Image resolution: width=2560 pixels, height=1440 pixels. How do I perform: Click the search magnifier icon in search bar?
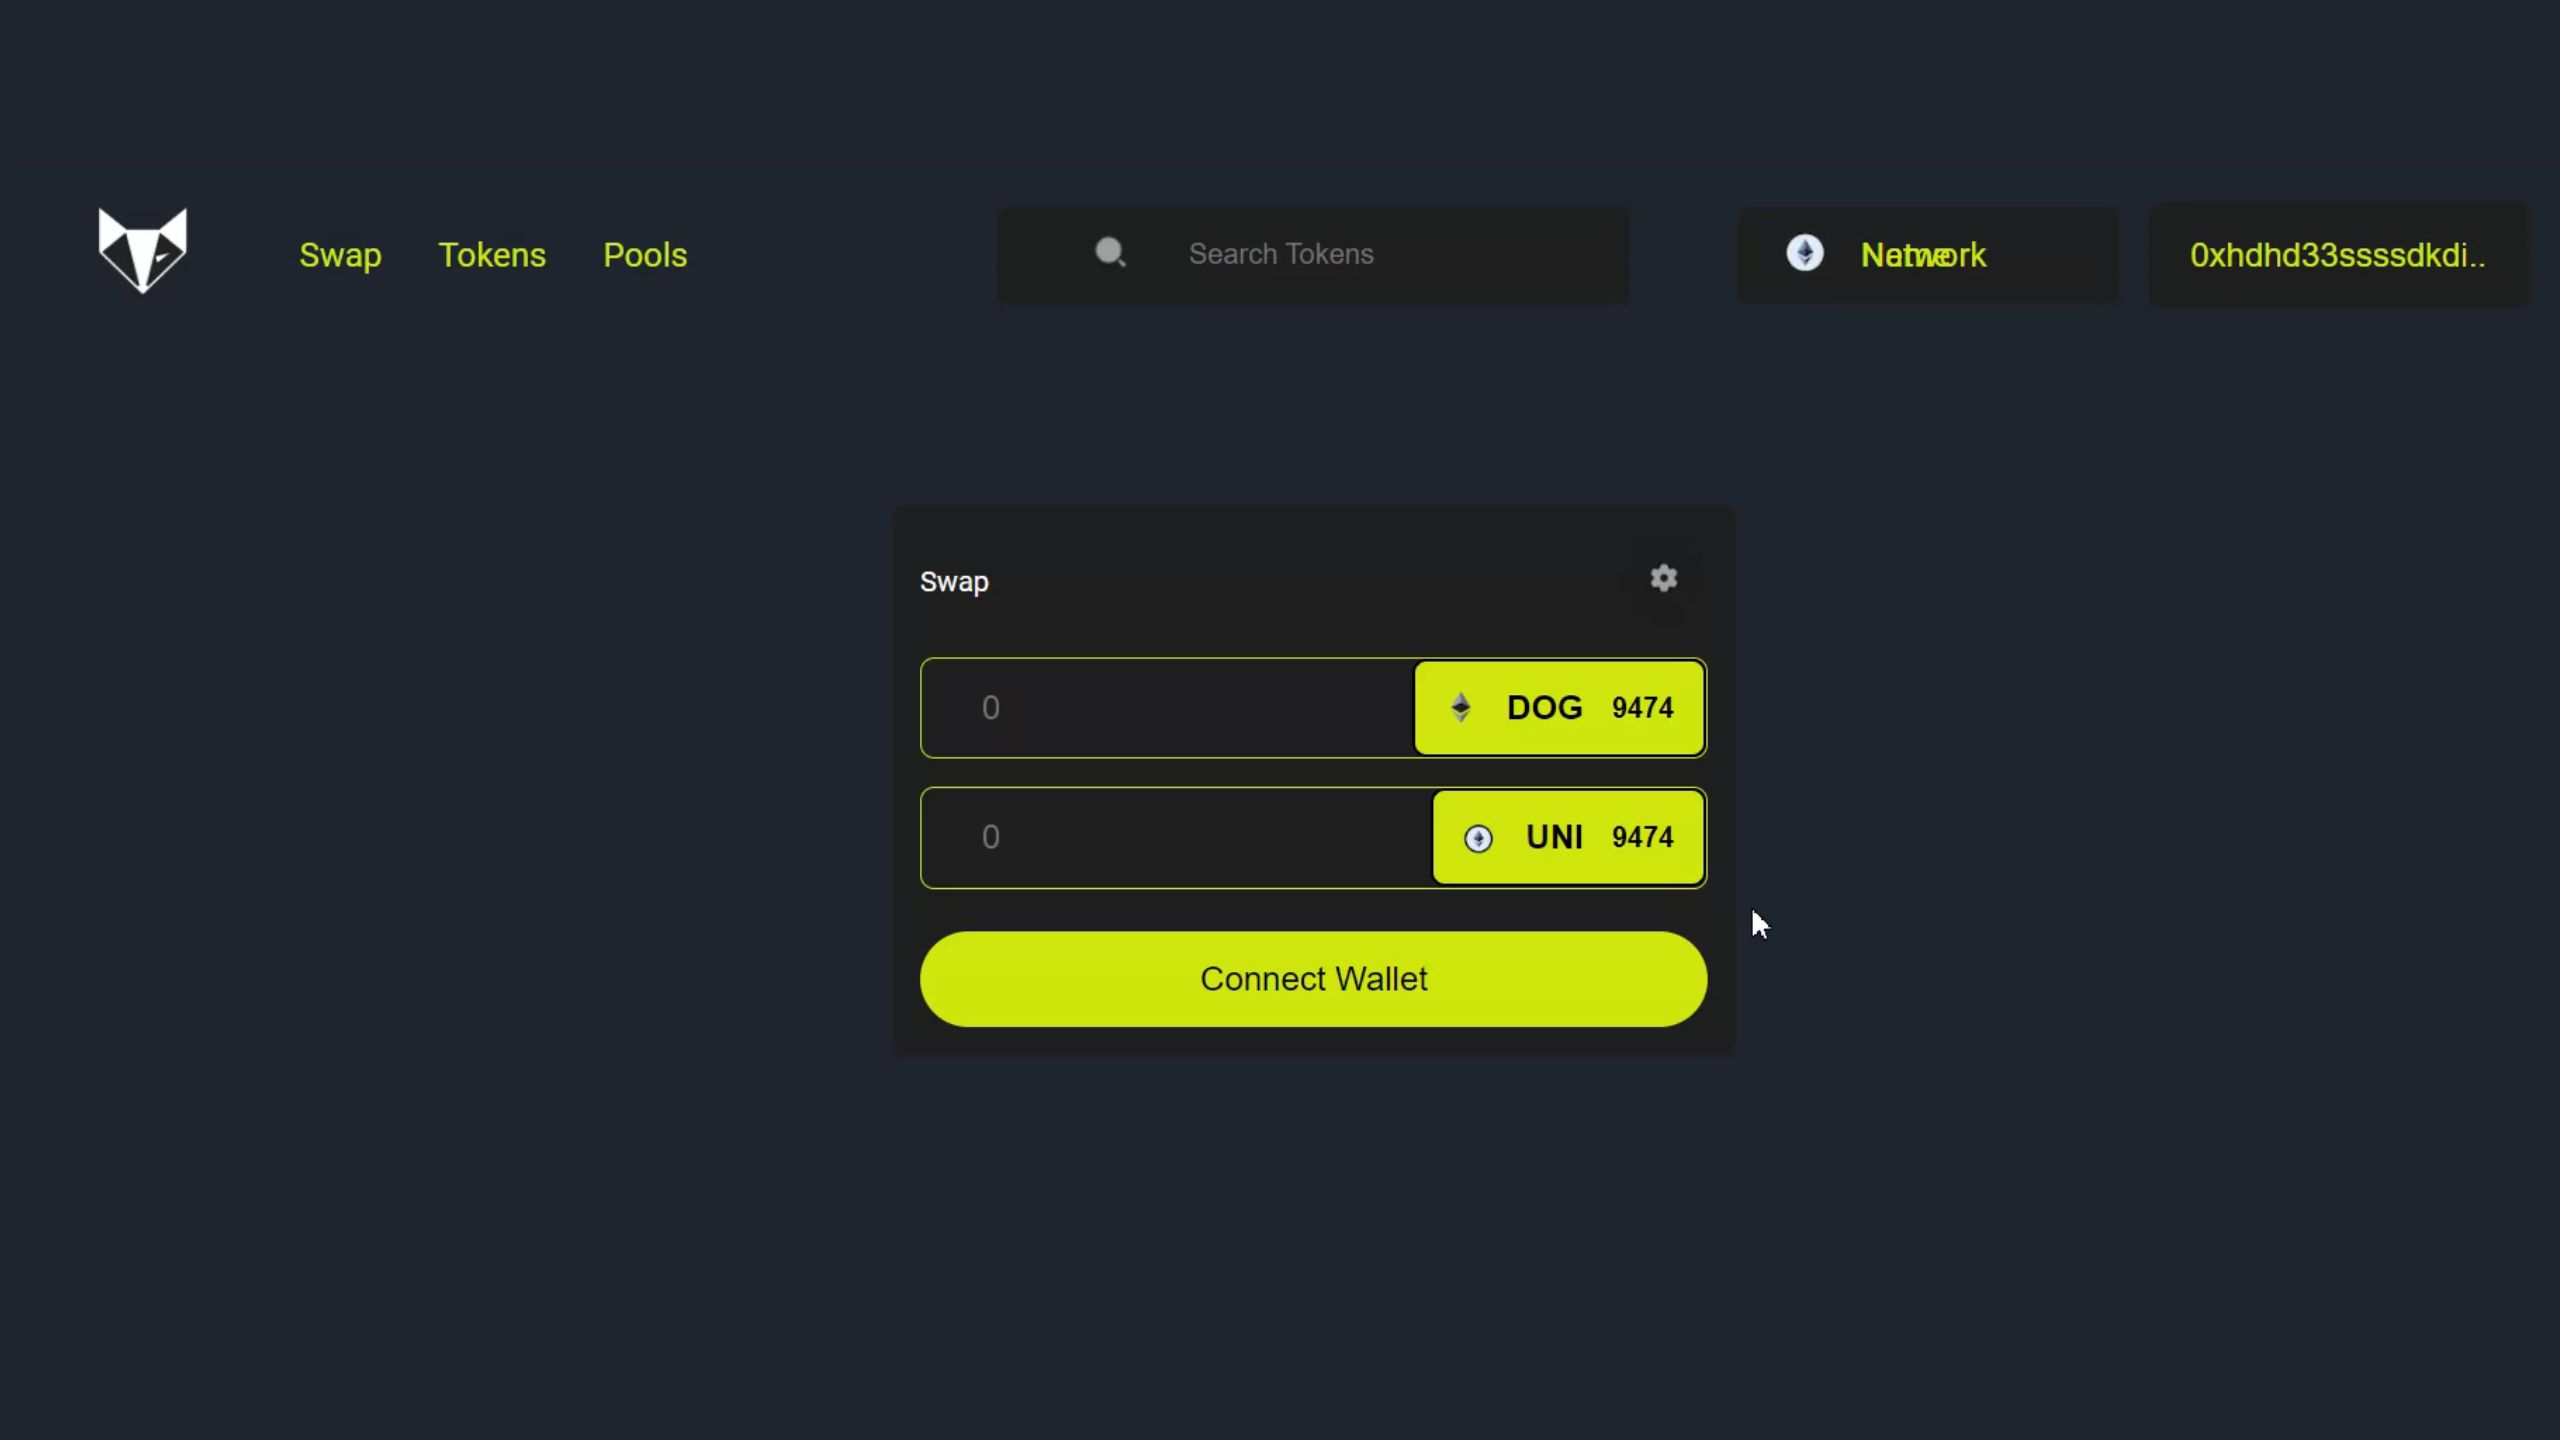tap(1111, 253)
